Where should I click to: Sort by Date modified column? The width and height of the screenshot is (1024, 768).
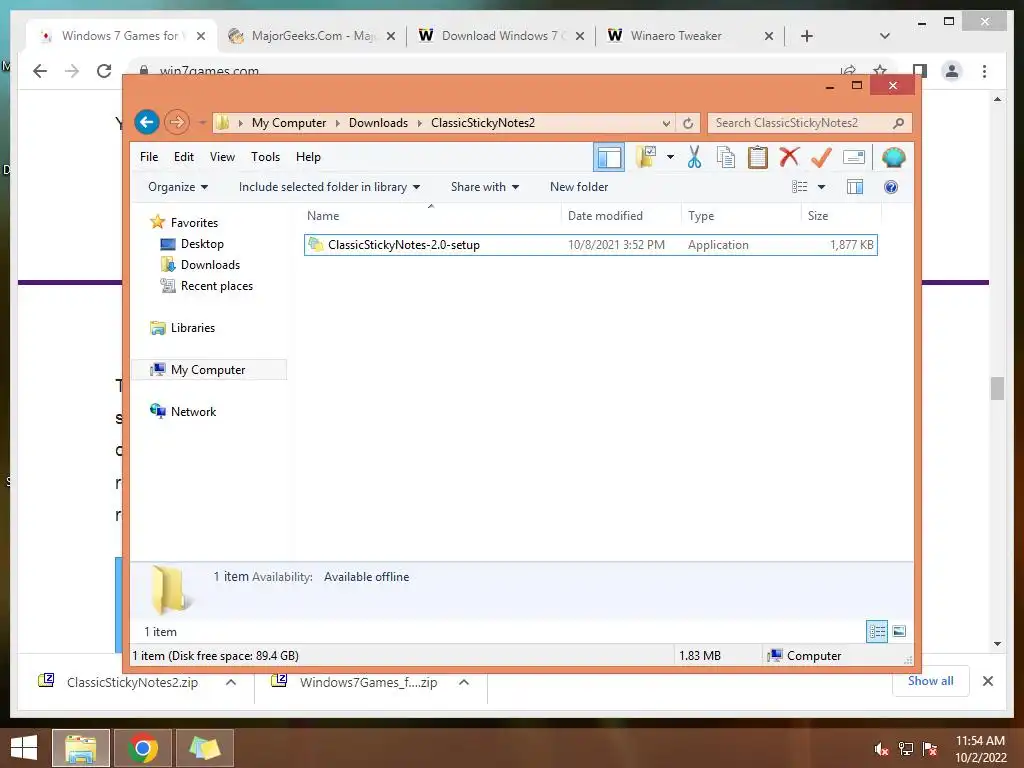click(x=621, y=216)
